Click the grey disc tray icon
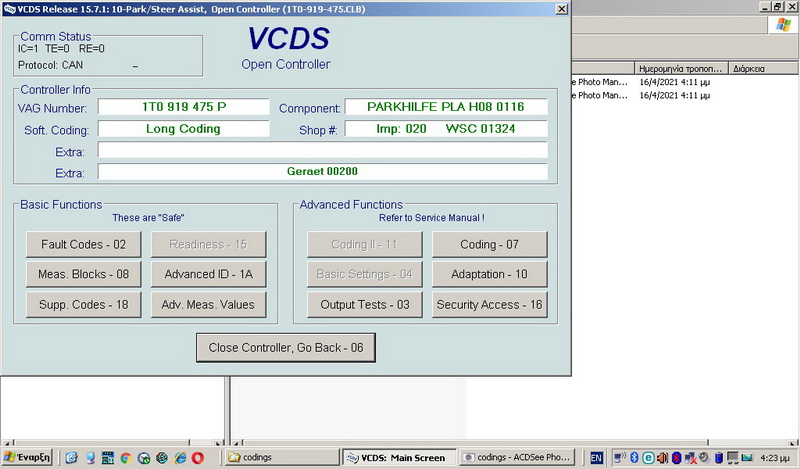Image resolution: width=800 pixels, height=469 pixels. tap(704, 457)
